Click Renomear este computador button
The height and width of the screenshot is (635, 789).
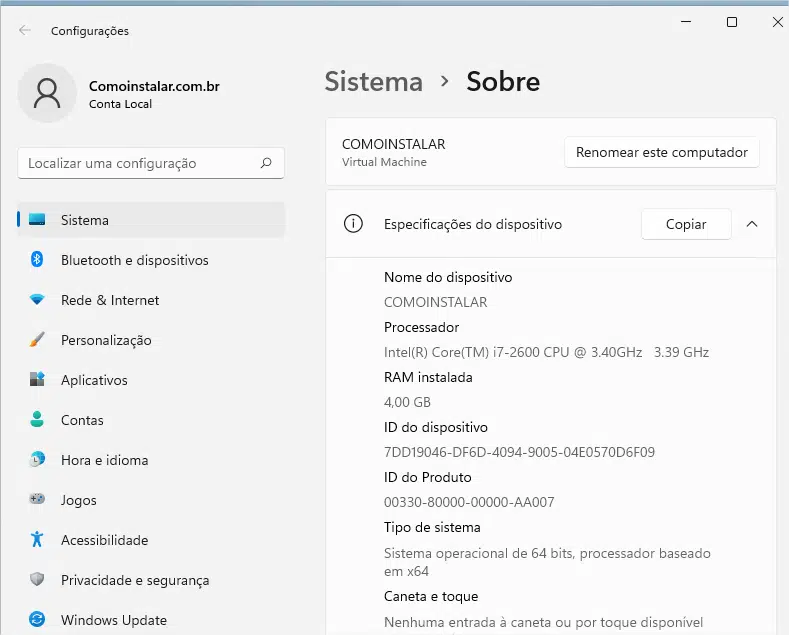point(662,152)
